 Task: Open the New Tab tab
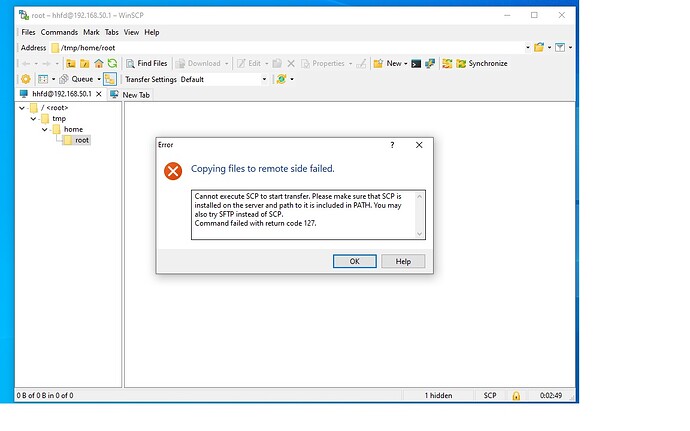(x=130, y=95)
